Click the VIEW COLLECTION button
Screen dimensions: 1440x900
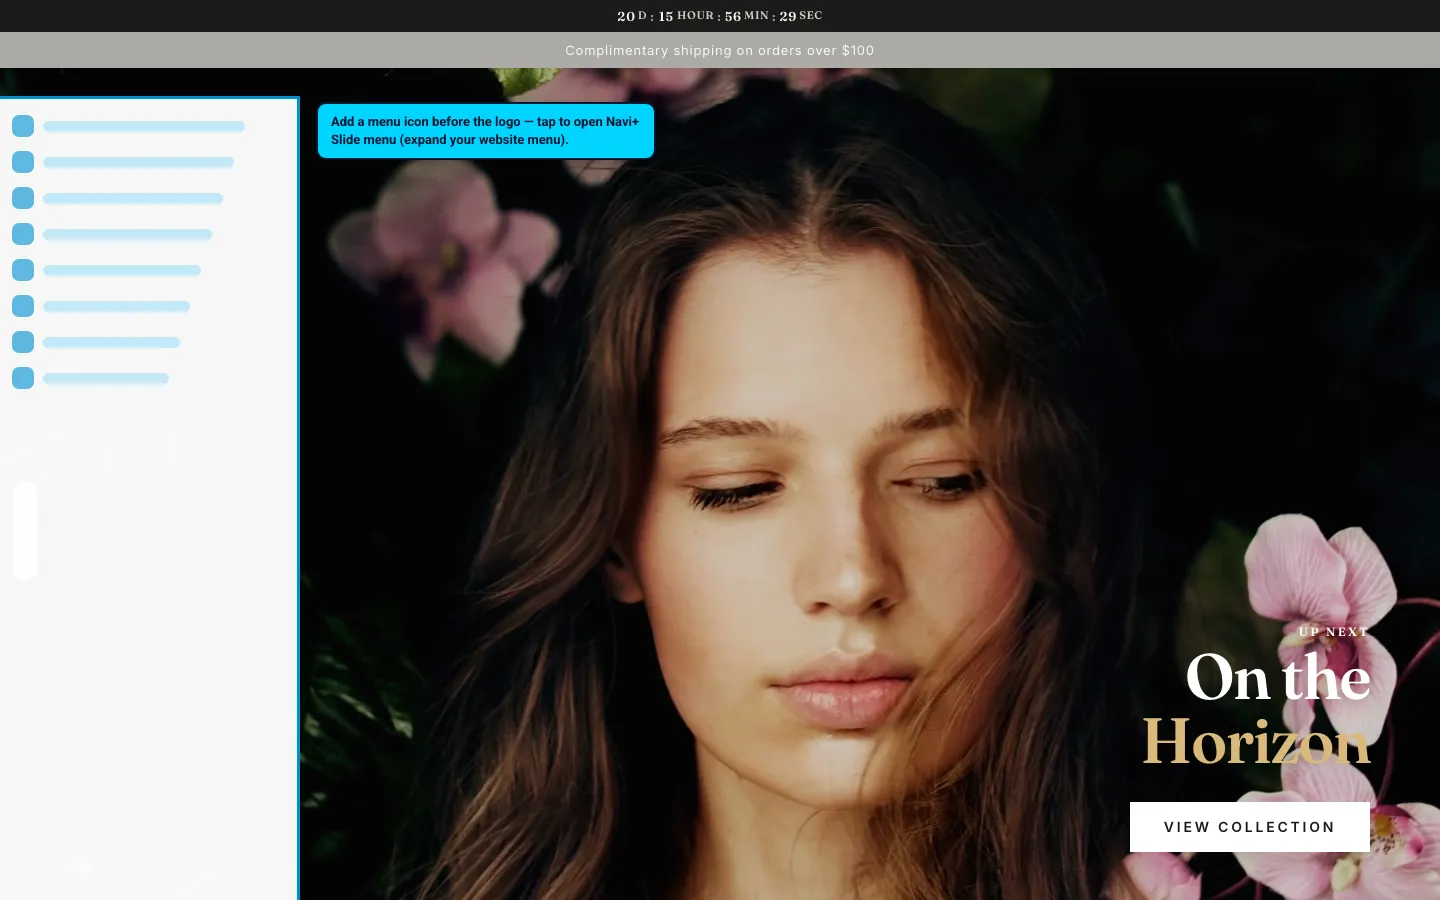click(x=1249, y=827)
